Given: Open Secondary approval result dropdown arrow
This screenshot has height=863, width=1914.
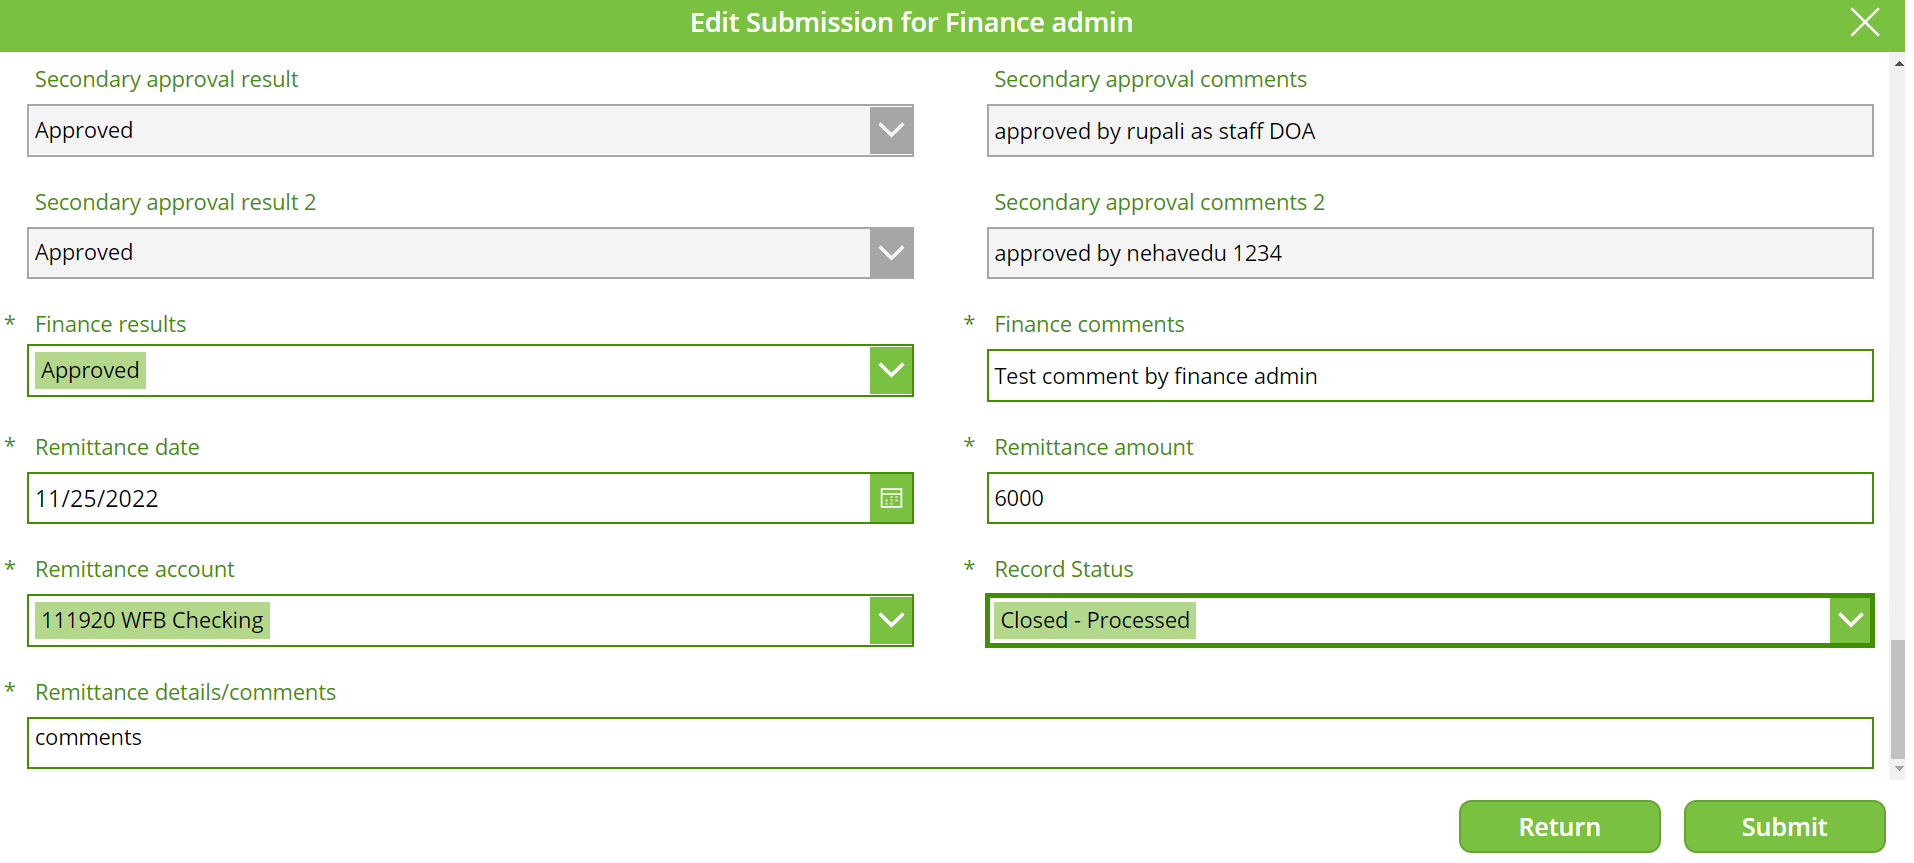Looking at the screenshot, I should [x=891, y=131].
